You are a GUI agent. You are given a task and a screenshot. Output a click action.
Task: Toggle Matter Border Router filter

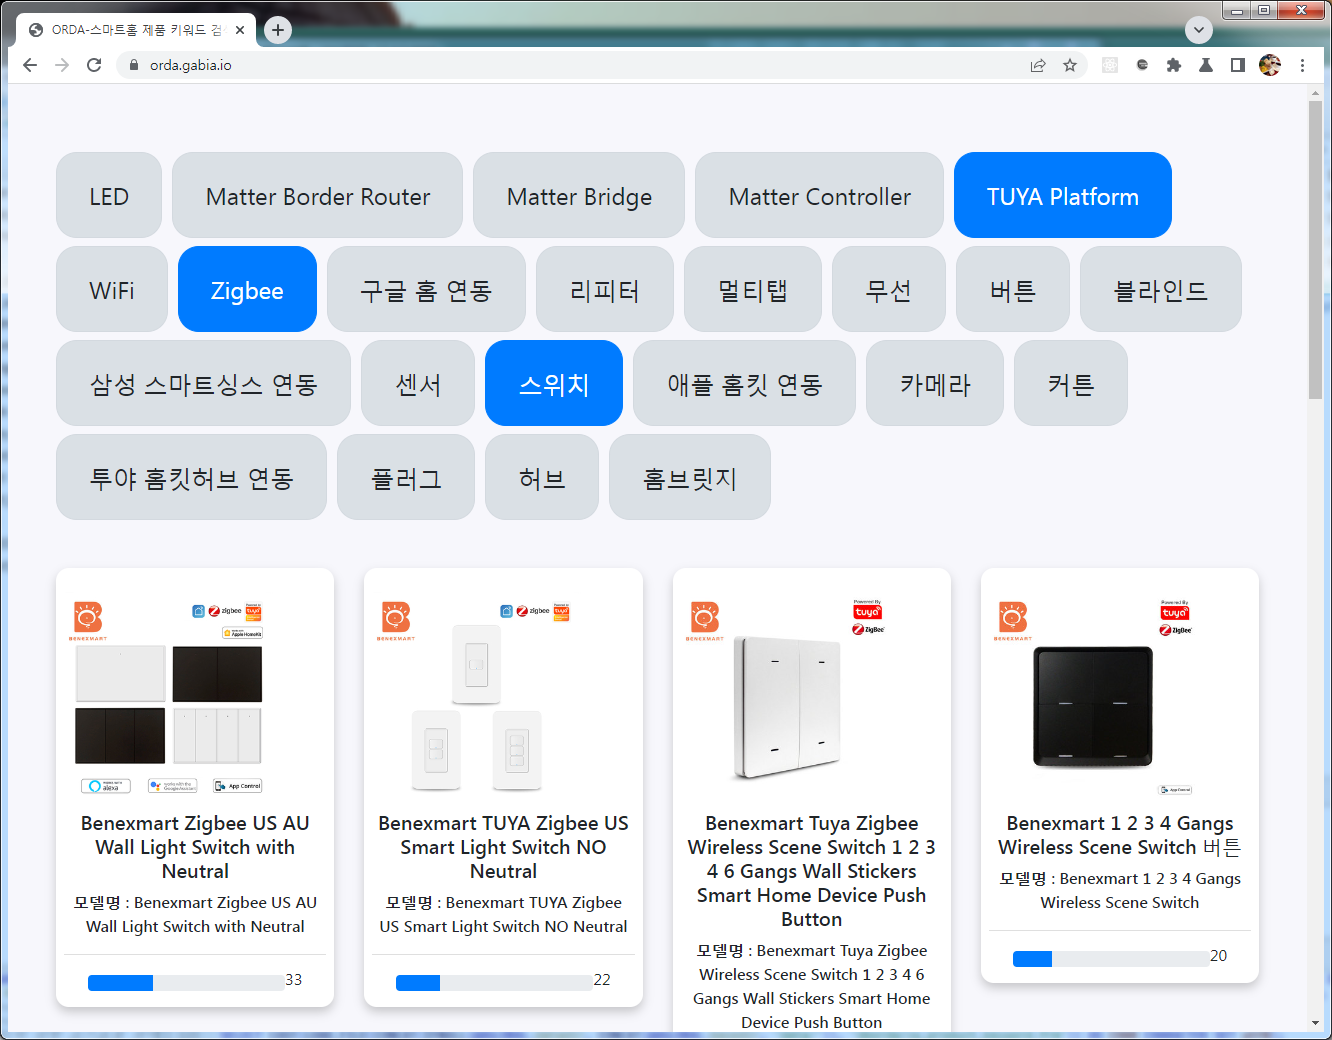(x=317, y=195)
